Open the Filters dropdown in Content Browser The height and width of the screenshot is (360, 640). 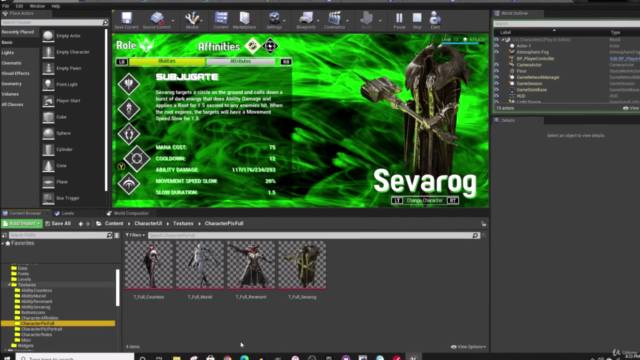click(135, 235)
